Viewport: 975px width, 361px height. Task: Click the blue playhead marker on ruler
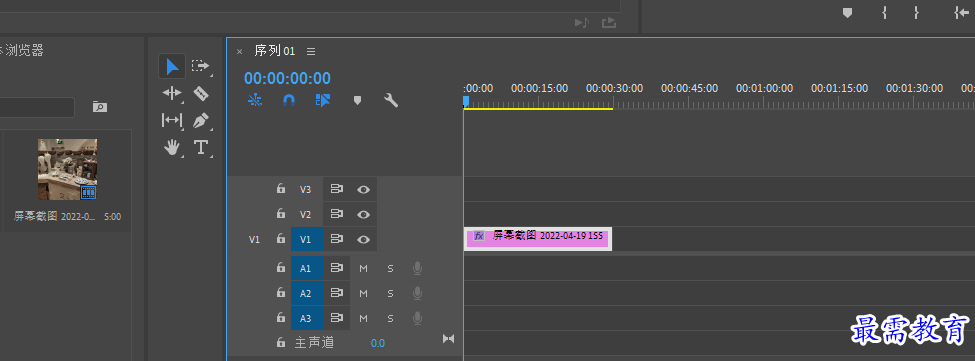coord(466,101)
